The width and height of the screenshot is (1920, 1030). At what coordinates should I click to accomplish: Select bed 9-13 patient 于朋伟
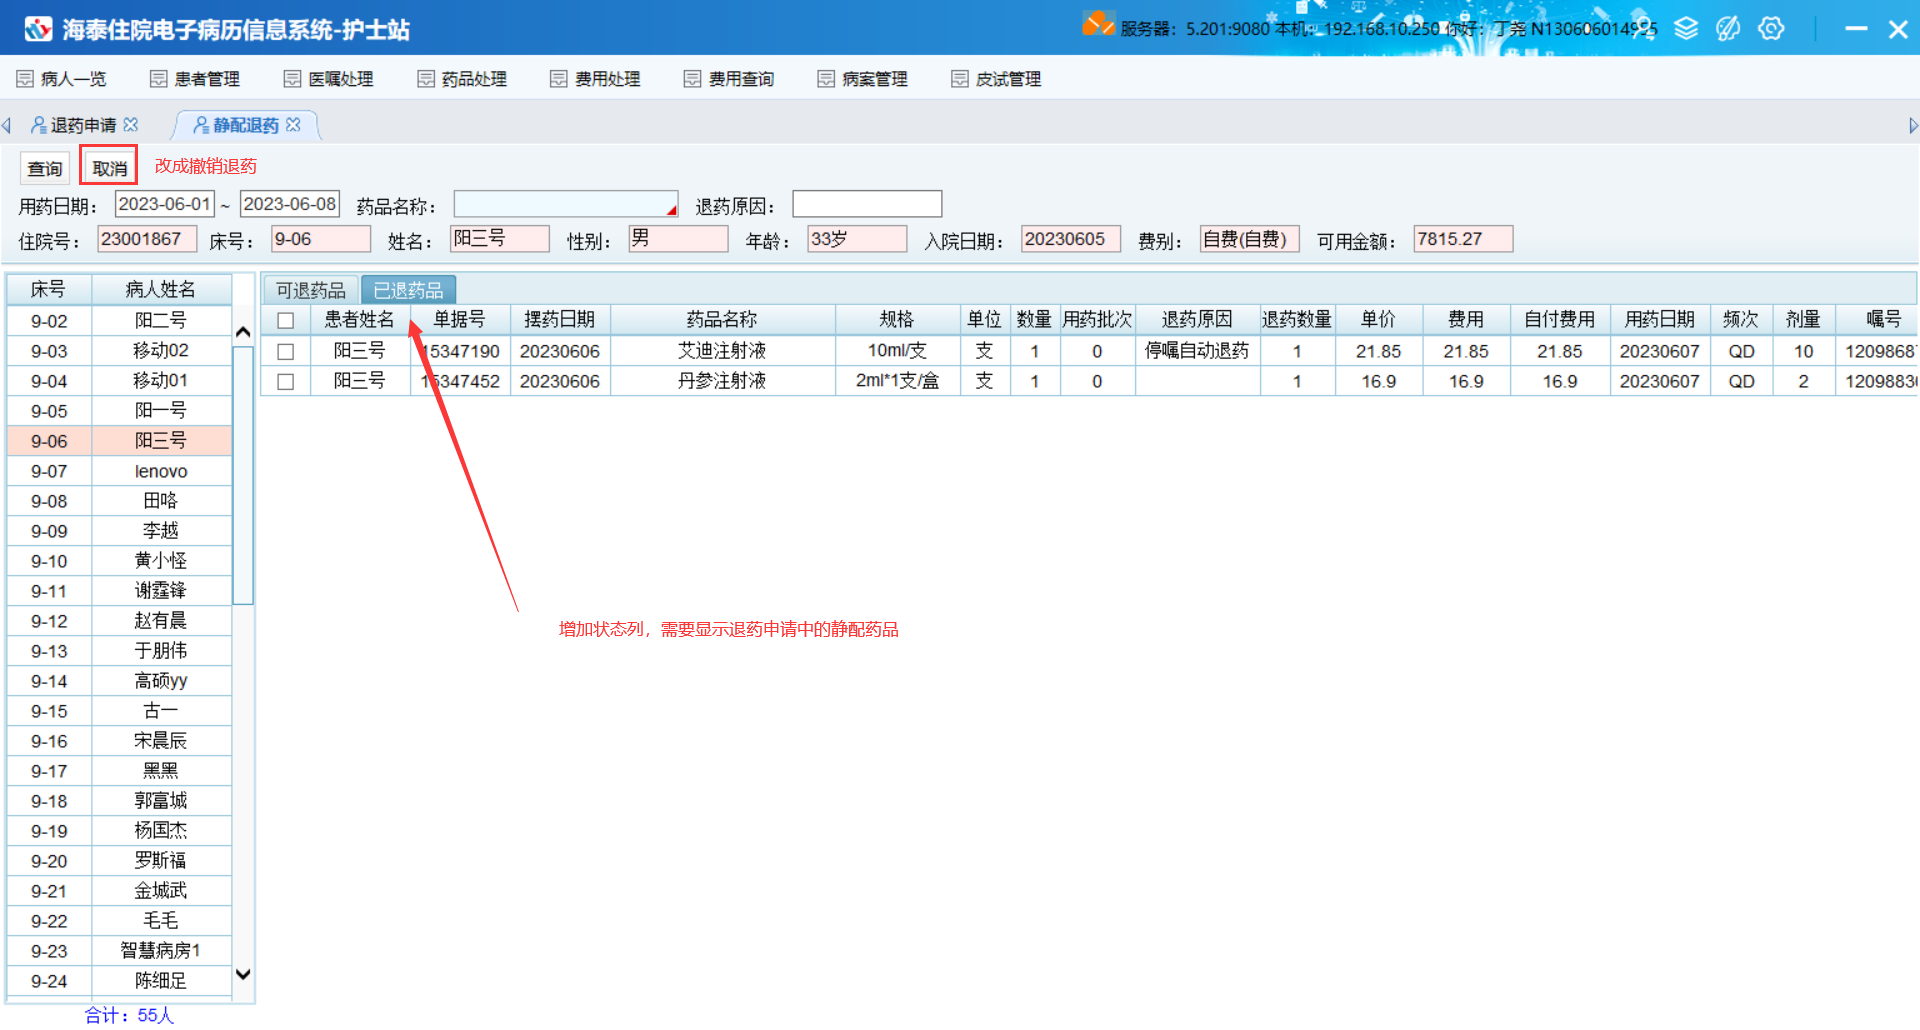pos(120,651)
